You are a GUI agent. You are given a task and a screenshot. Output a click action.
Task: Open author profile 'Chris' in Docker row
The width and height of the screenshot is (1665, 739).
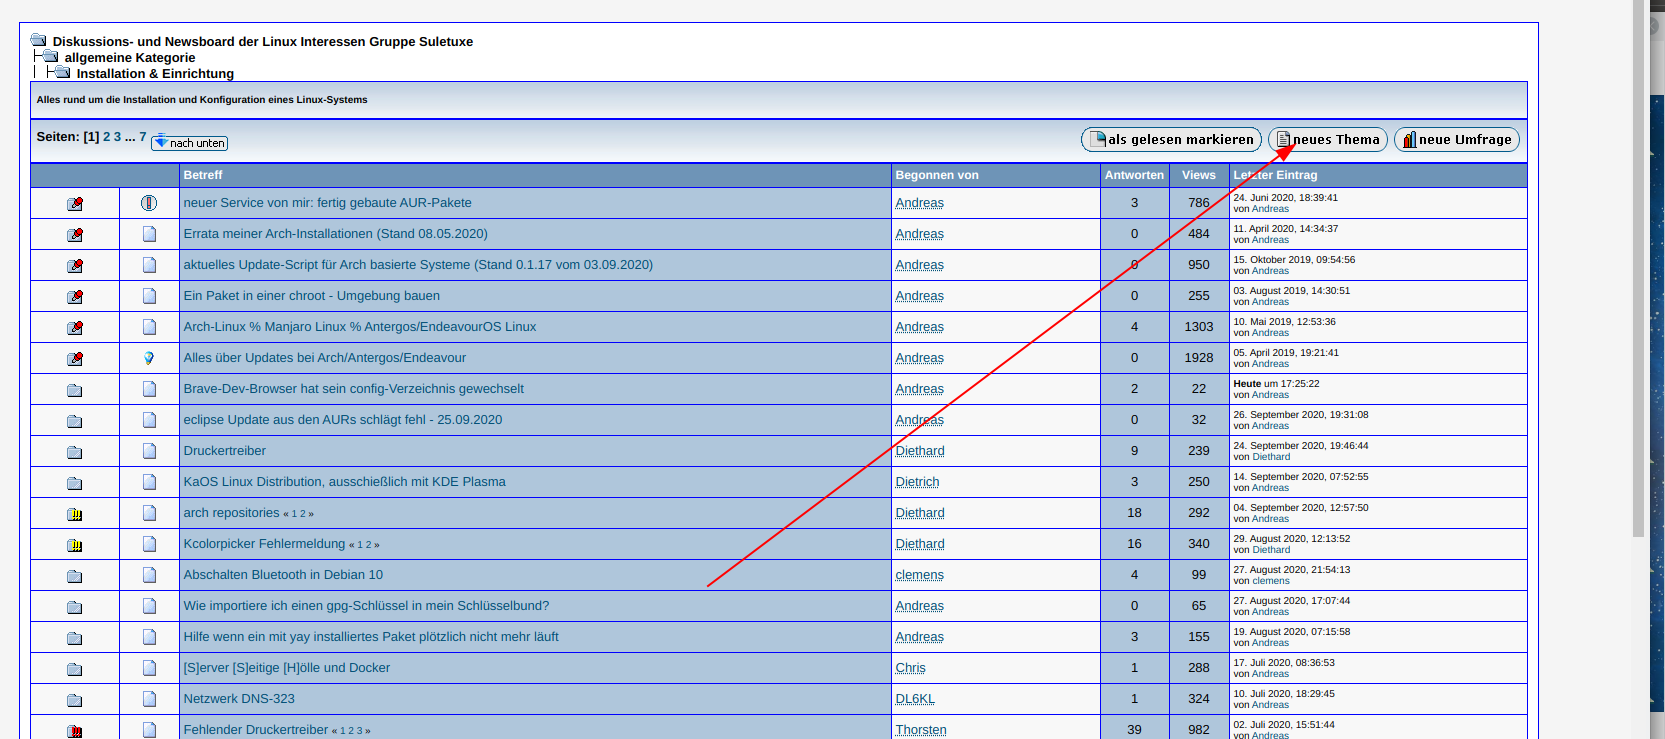pyautogui.click(x=911, y=668)
